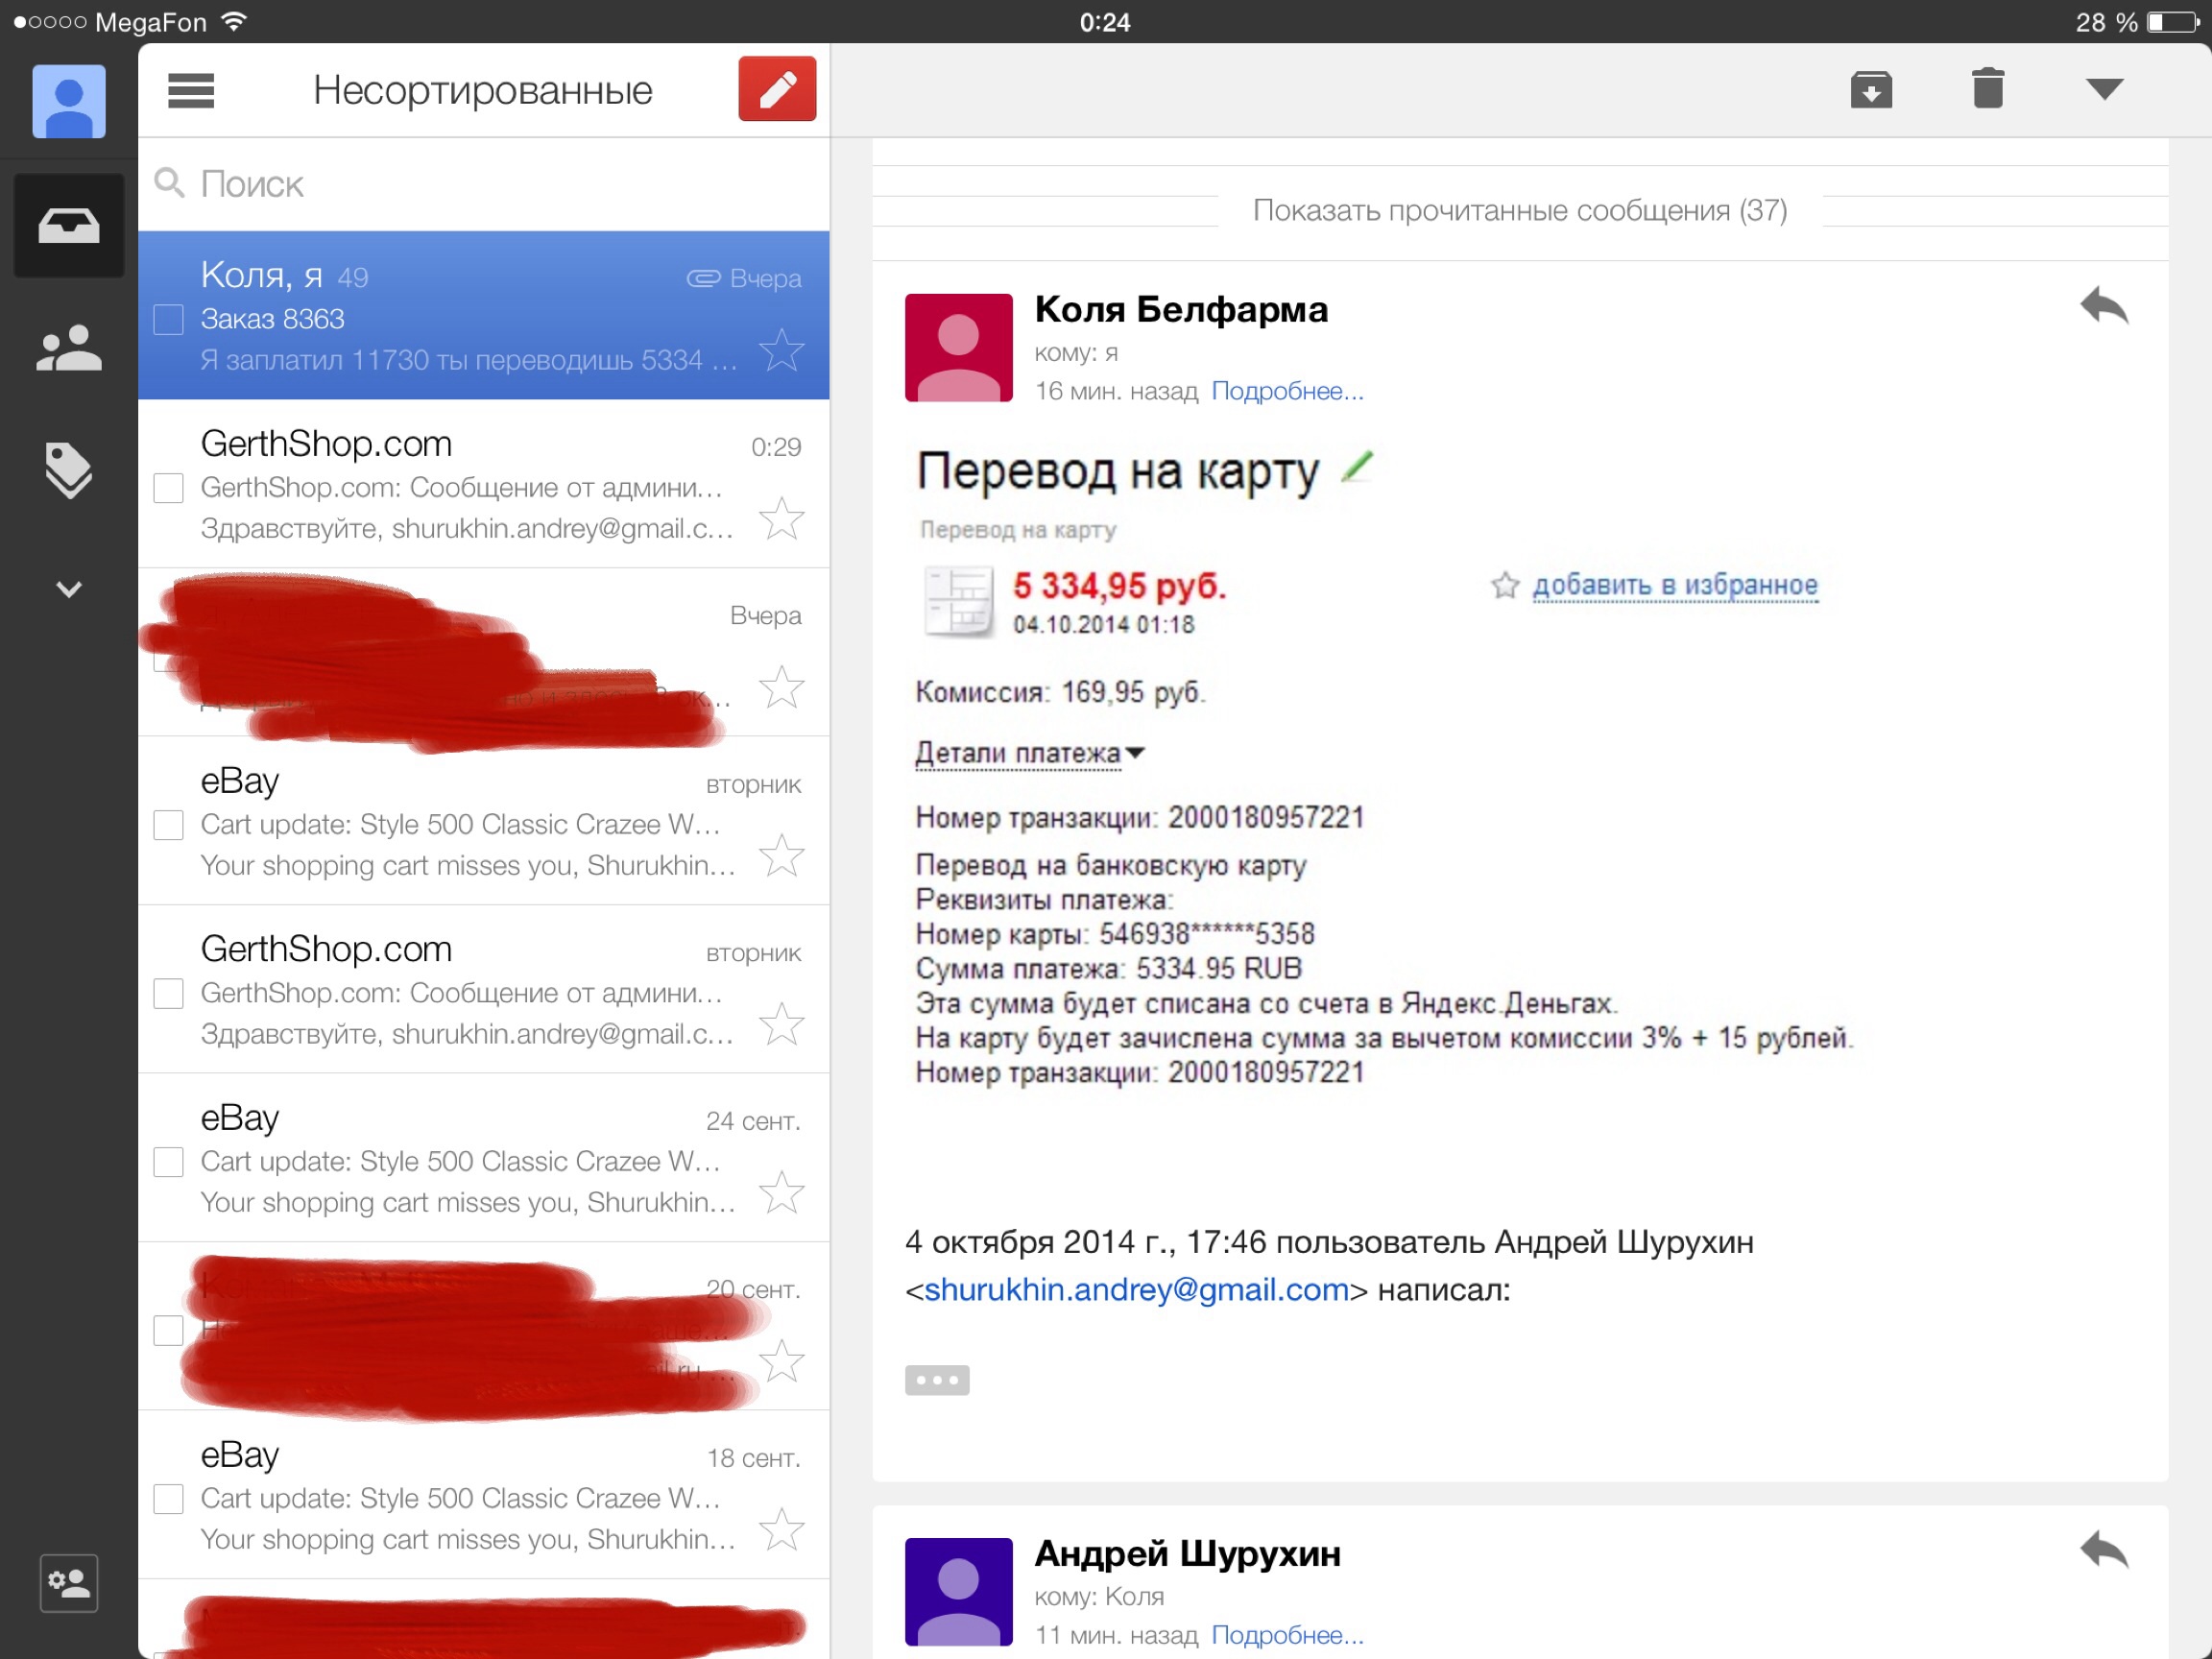2212x1659 pixels.
Task: Open more actions dropdown arrow in toolbar
Action: click(2104, 90)
